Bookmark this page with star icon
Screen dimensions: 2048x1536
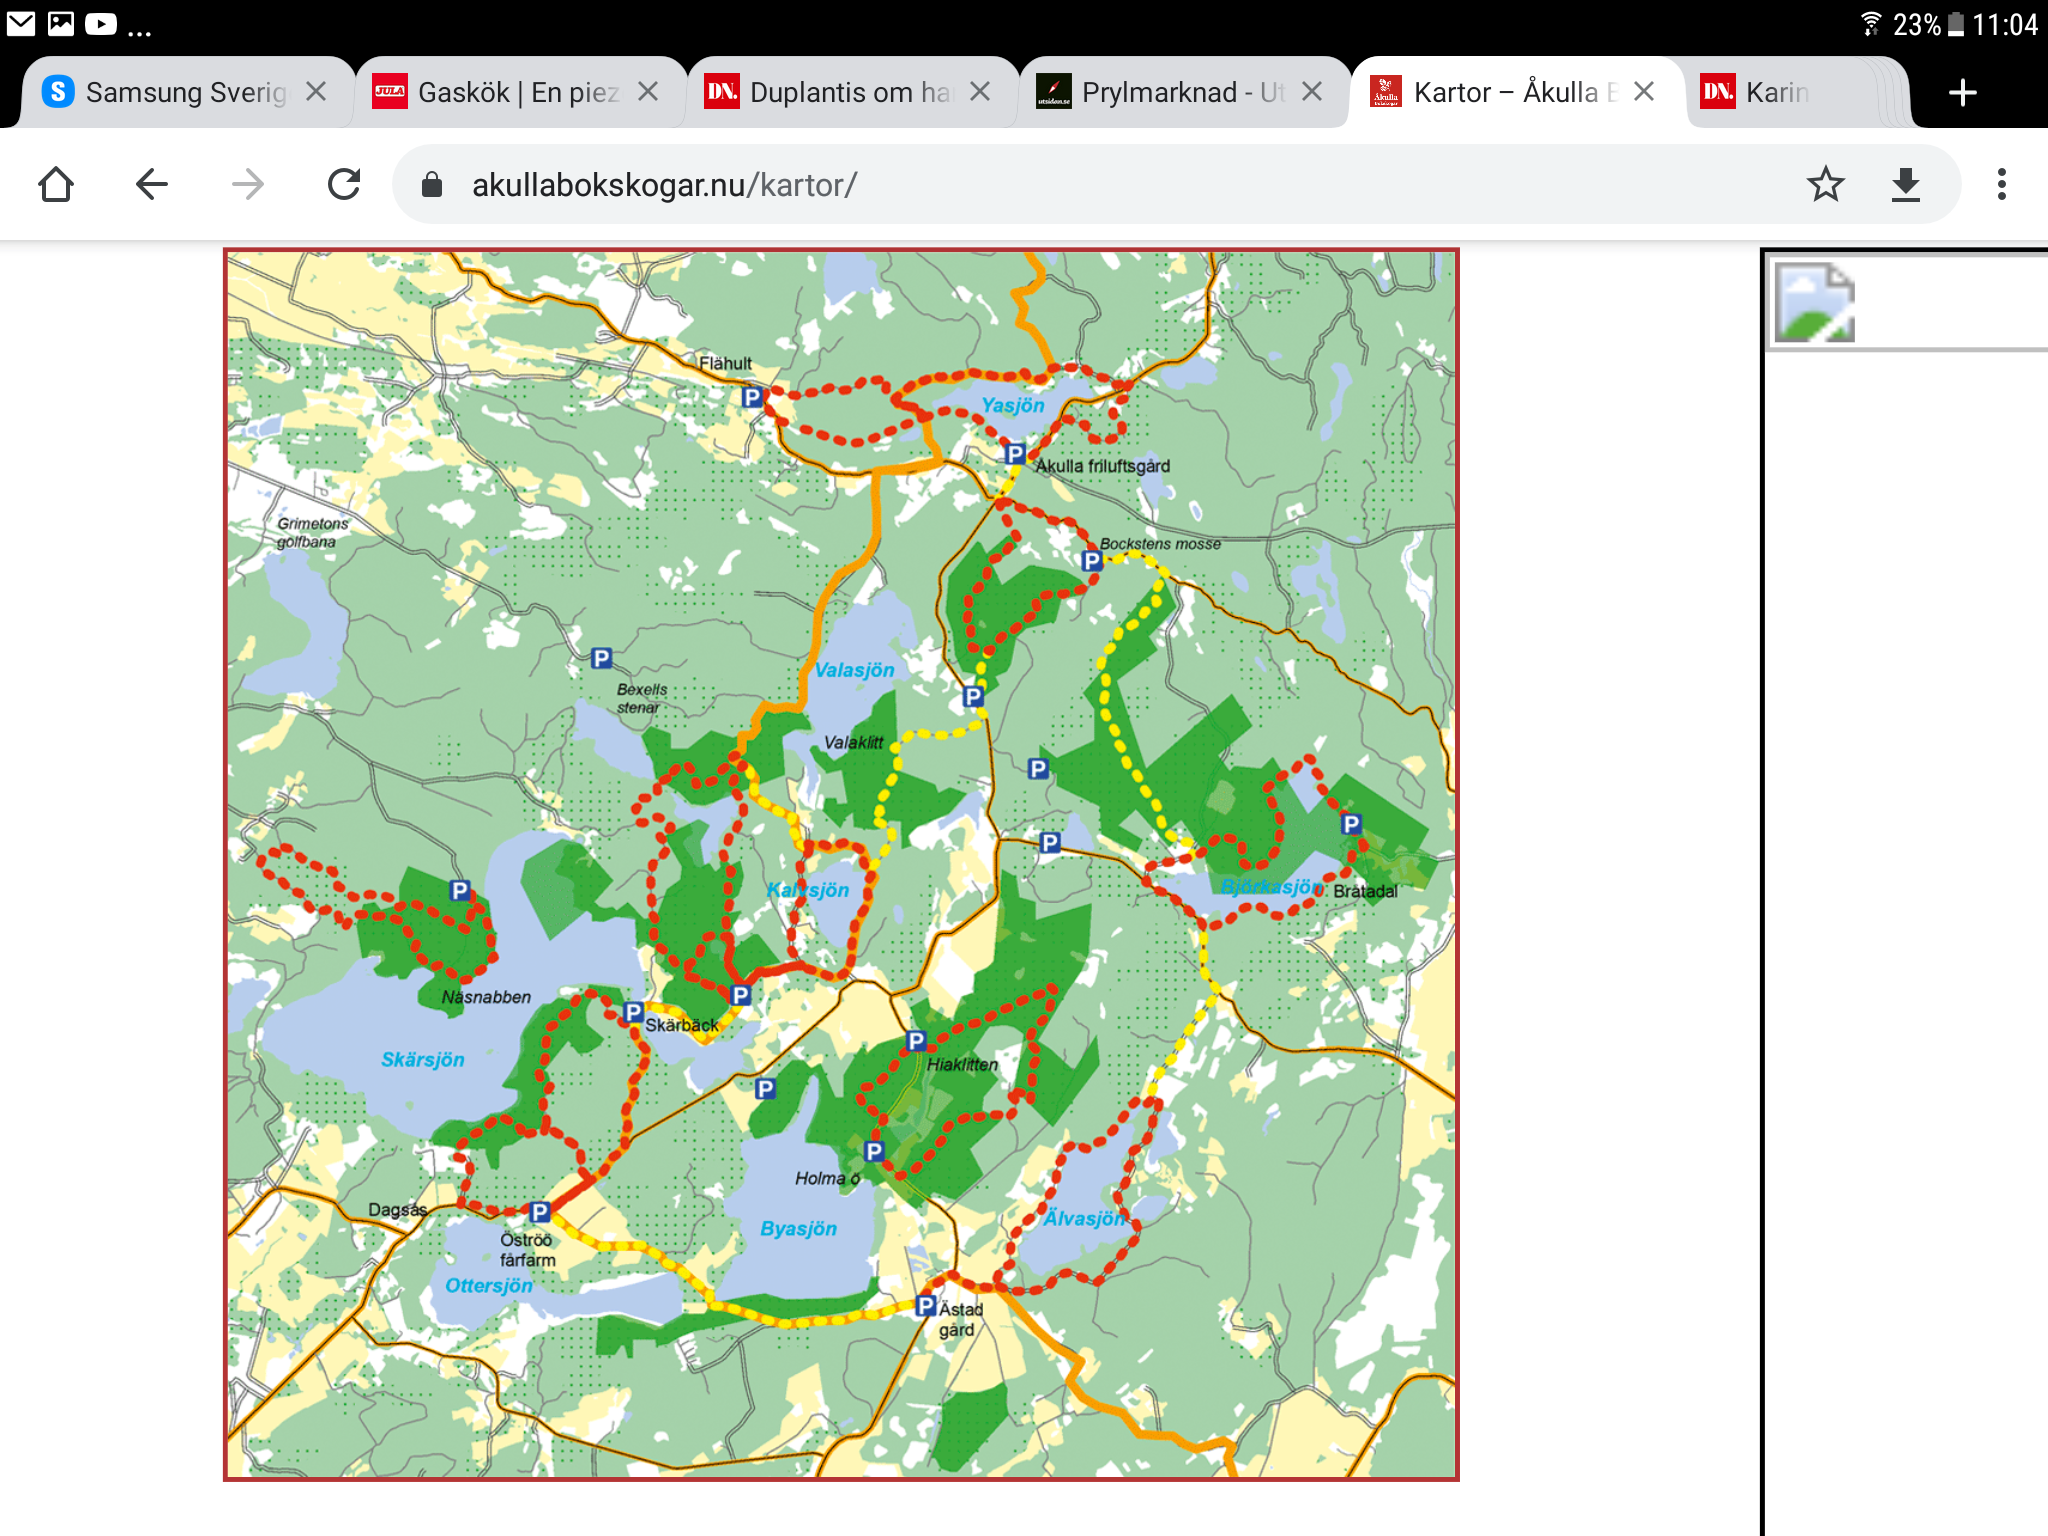click(1825, 184)
